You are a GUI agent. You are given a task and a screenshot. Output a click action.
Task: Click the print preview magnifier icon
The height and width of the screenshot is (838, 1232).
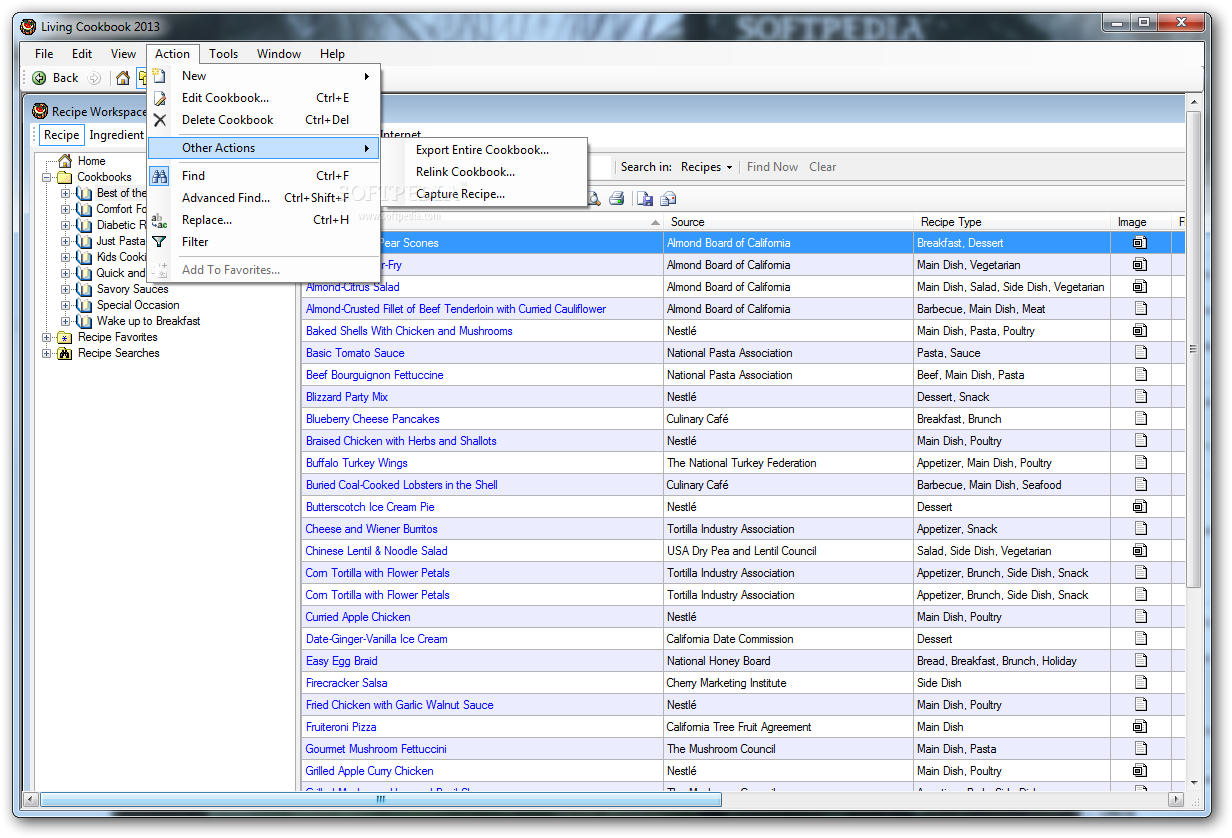pos(593,198)
